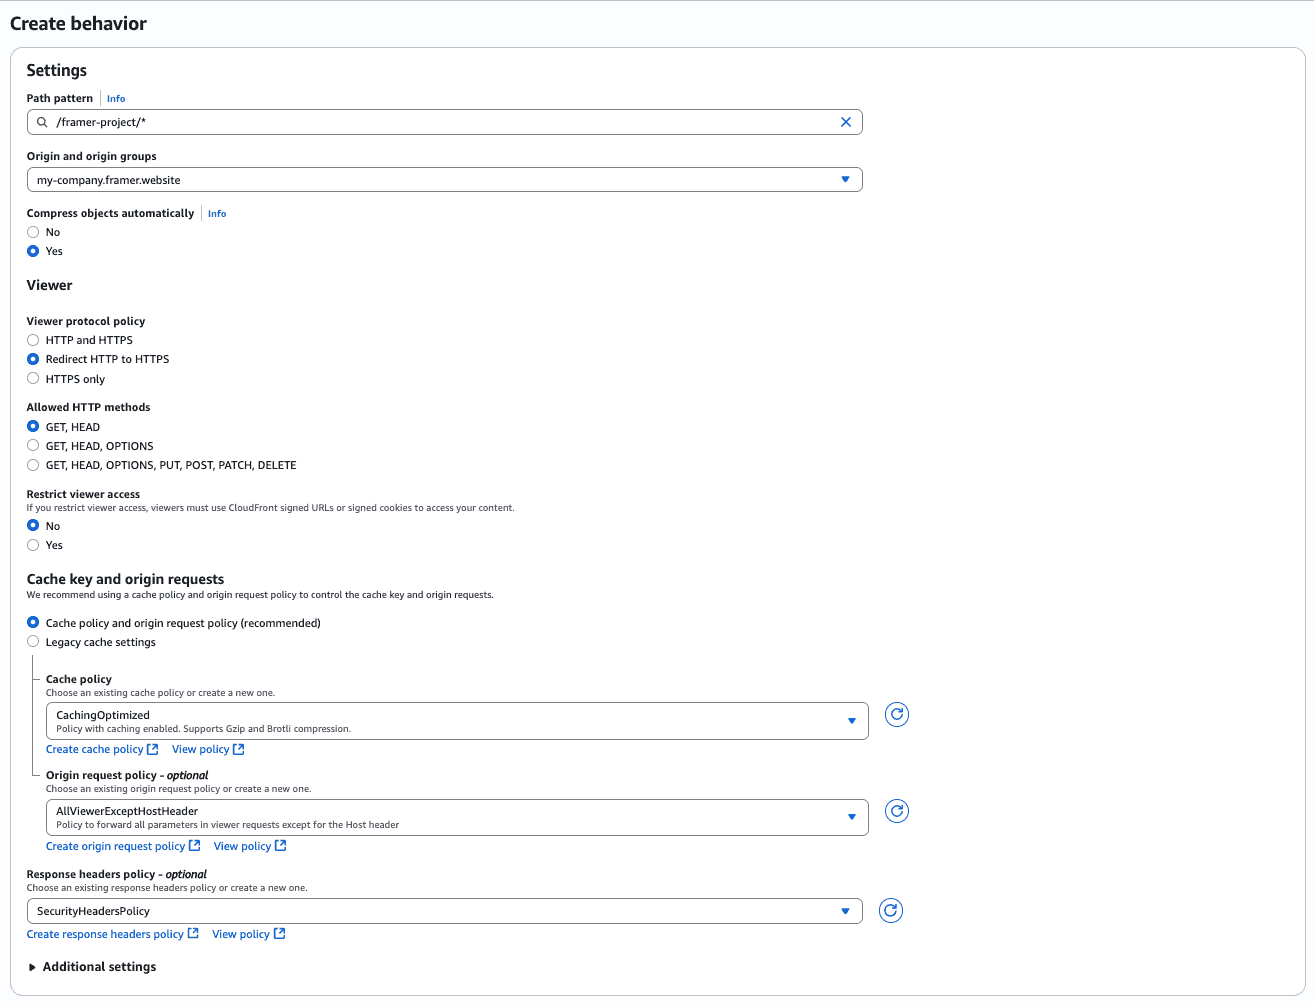
Task: Choose GET, HEAD, OPTIONS allowed methods
Action: (x=33, y=446)
